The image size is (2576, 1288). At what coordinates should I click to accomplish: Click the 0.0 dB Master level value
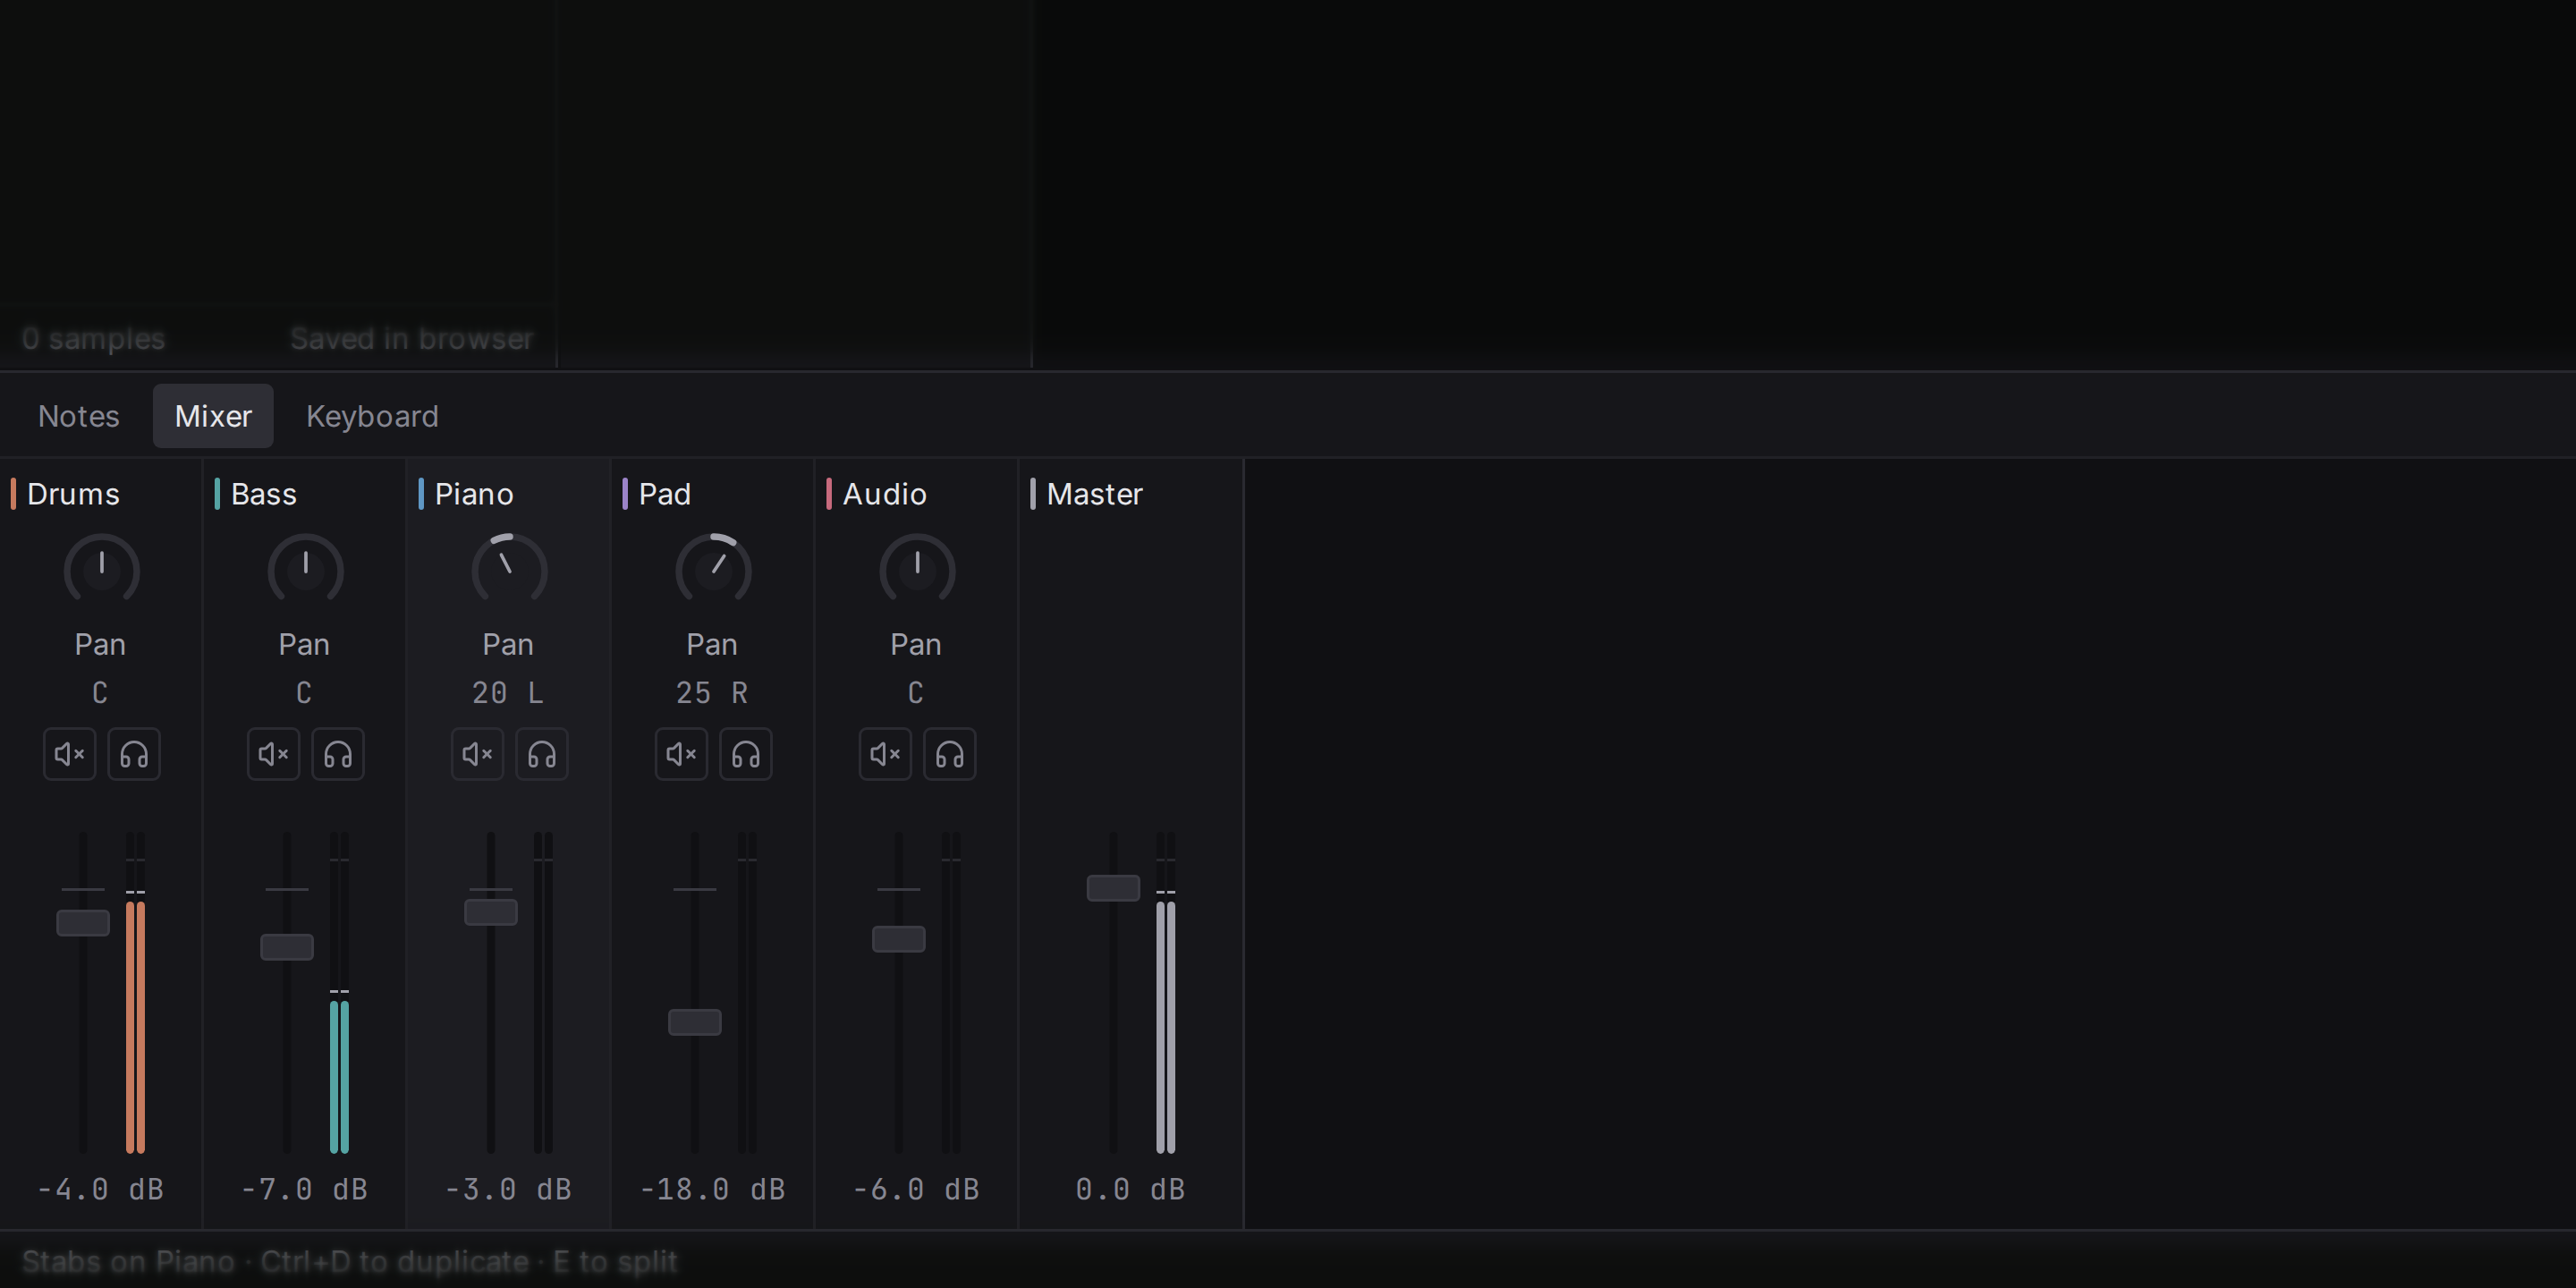pos(1131,1190)
